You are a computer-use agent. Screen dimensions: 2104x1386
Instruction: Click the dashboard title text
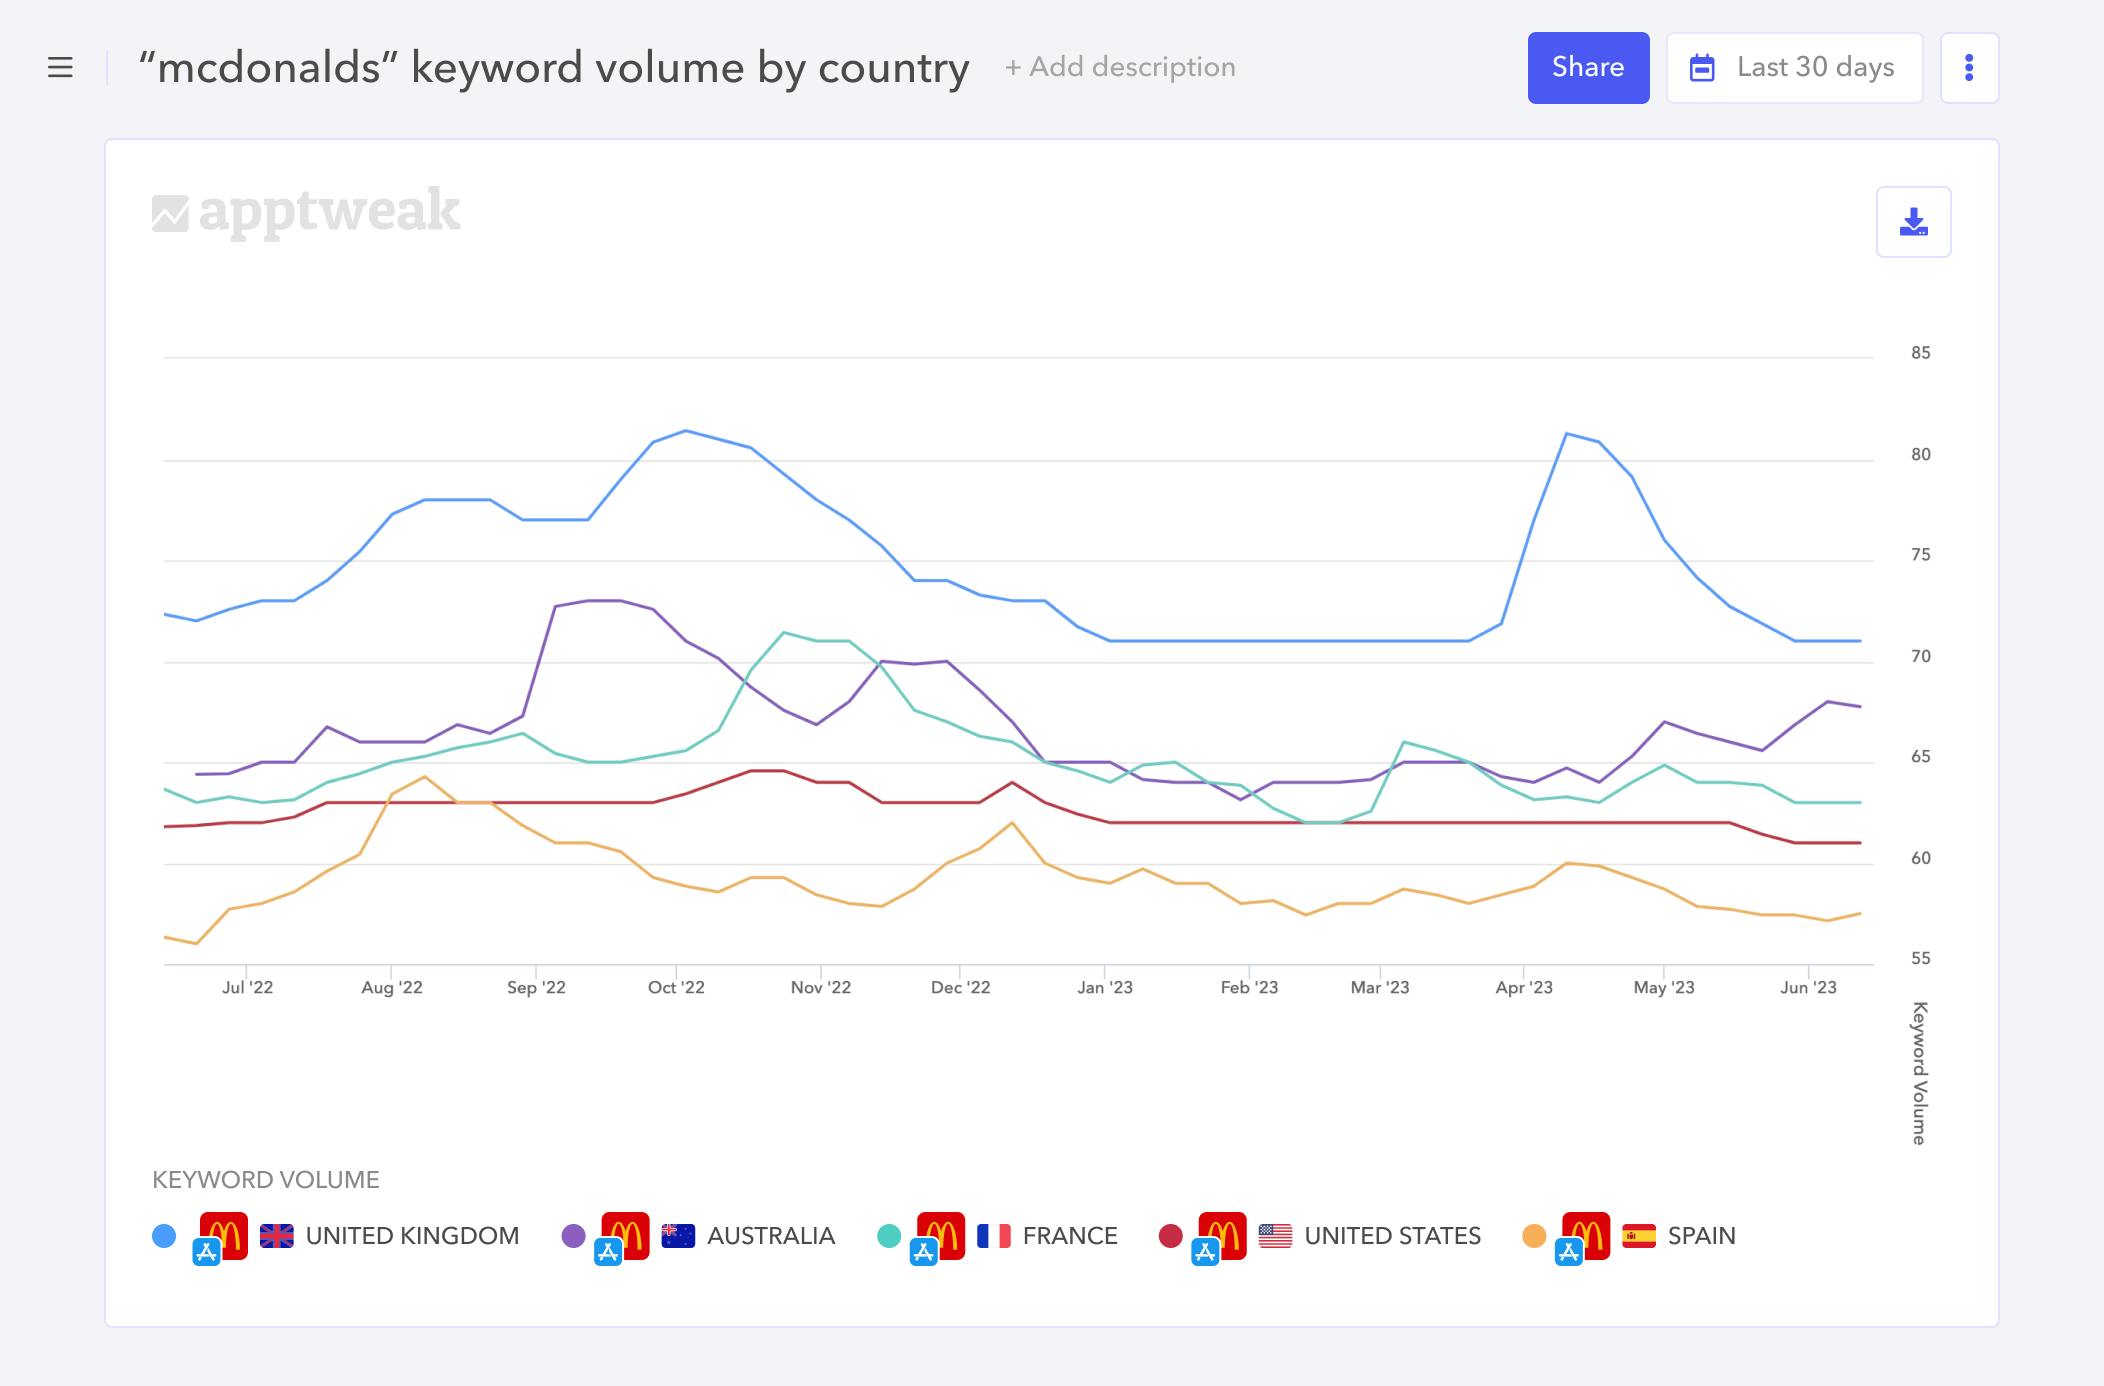[553, 67]
